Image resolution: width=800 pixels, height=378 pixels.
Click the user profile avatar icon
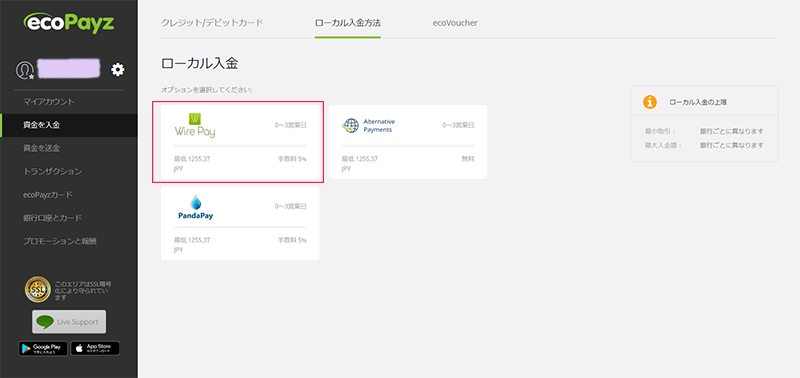[x=25, y=70]
